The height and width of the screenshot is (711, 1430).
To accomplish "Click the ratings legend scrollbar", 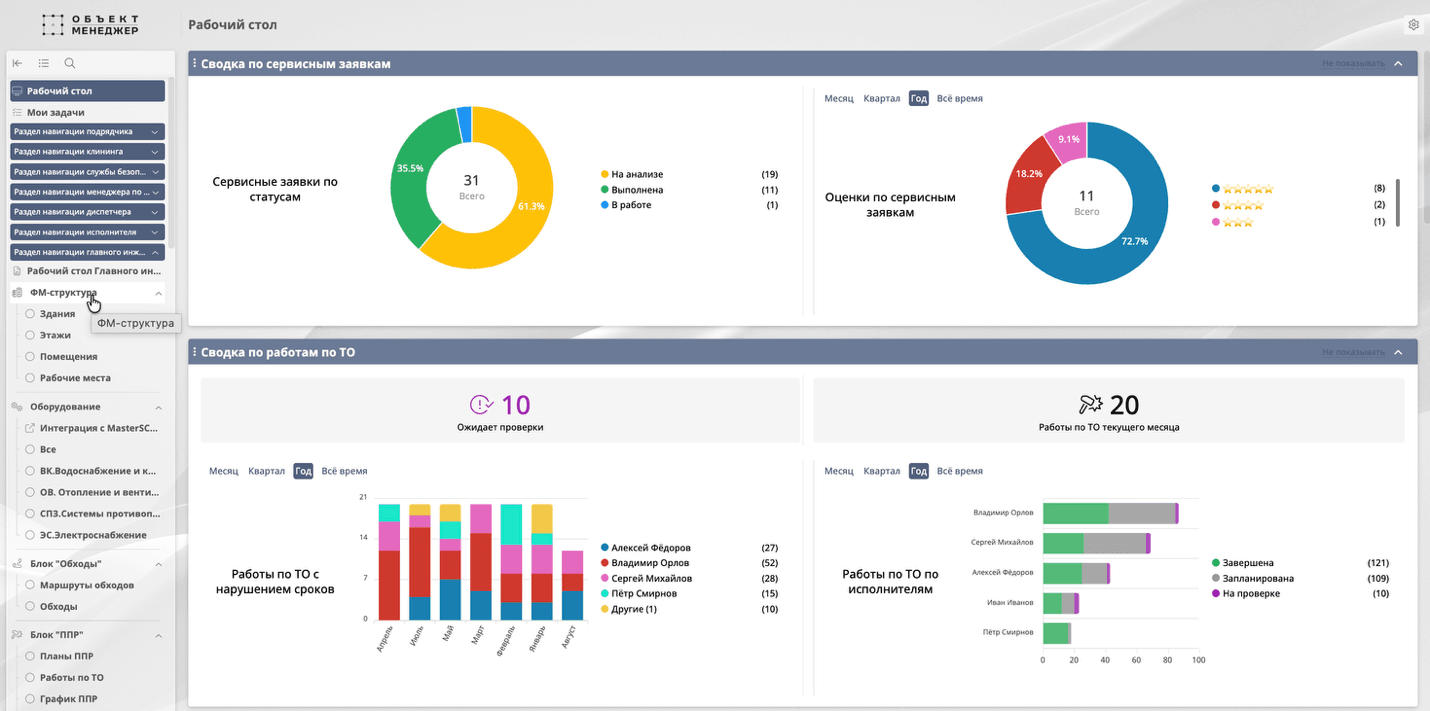I will (1397, 203).
